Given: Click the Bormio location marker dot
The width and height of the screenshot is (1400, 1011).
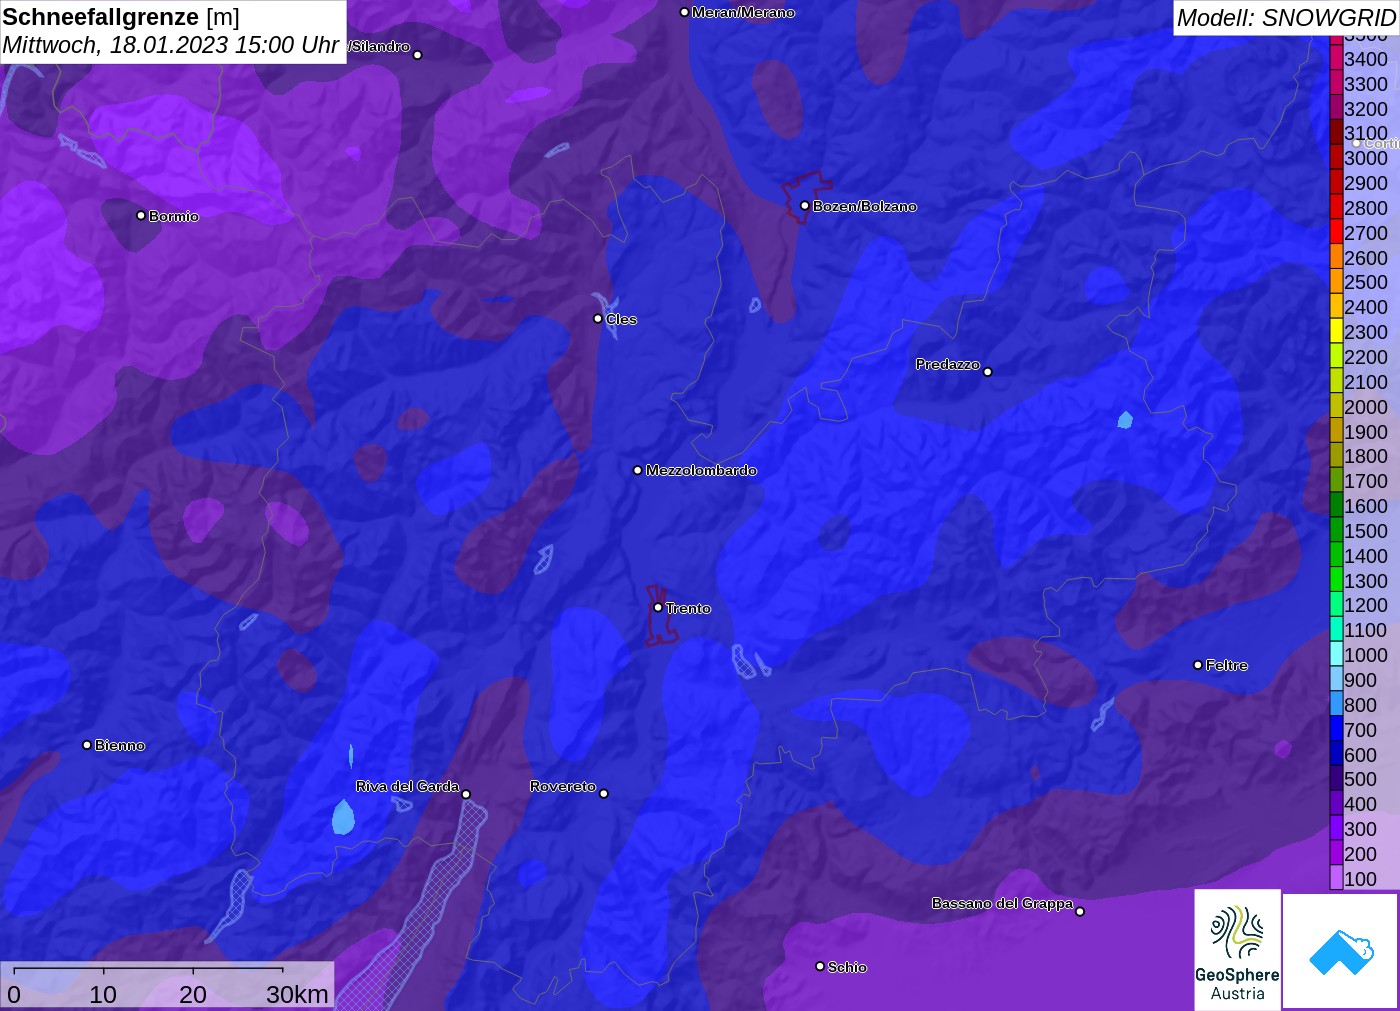Looking at the screenshot, I should [141, 215].
